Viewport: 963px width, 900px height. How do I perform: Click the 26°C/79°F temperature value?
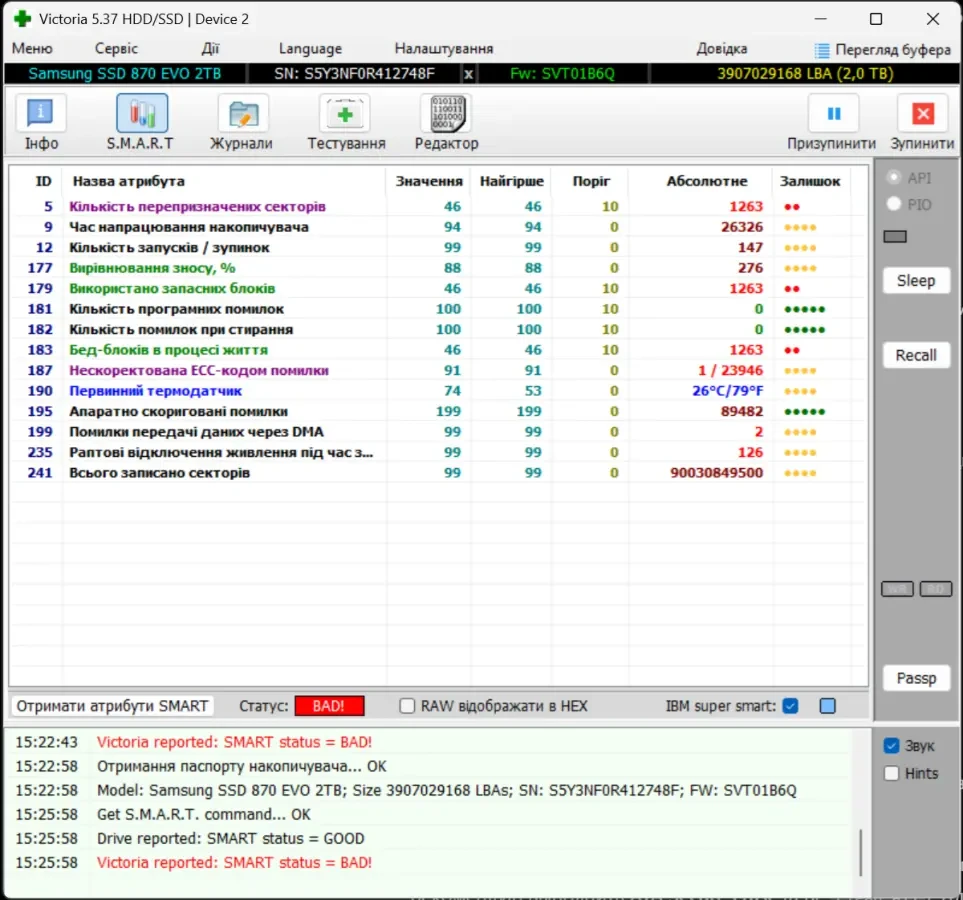pyautogui.click(x=727, y=391)
